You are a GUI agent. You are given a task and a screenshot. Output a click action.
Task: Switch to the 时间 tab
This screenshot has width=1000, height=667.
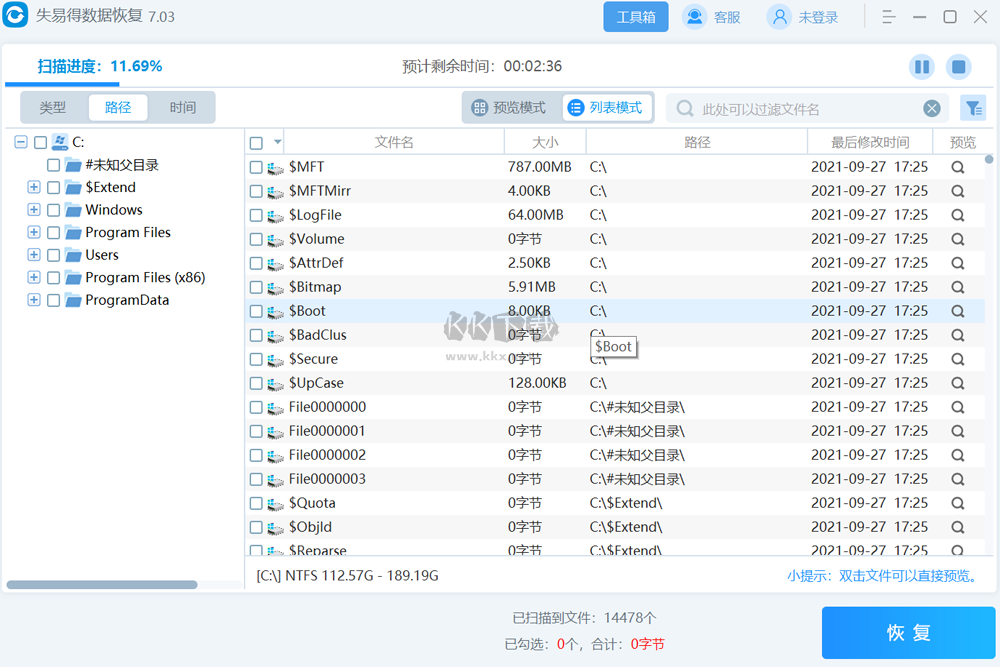point(182,108)
